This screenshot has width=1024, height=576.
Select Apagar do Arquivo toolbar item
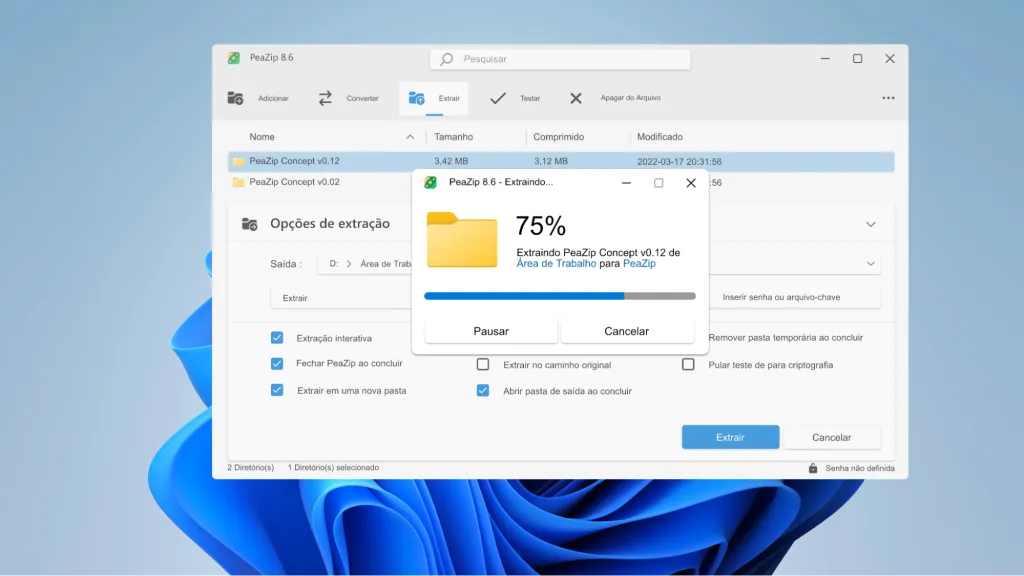click(x=615, y=98)
